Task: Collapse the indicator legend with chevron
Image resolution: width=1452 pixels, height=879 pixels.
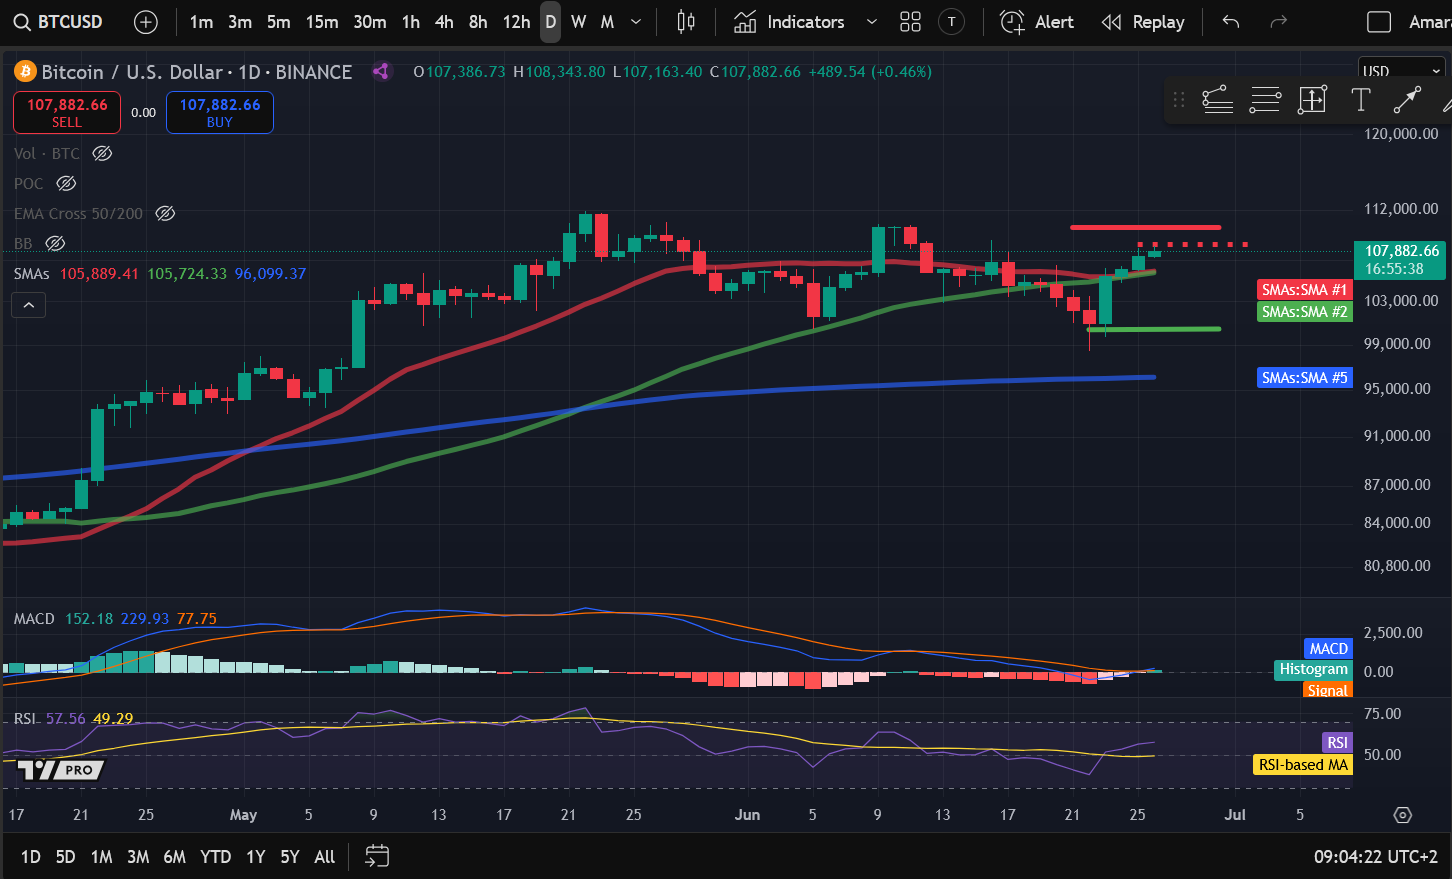Action: coord(29,305)
